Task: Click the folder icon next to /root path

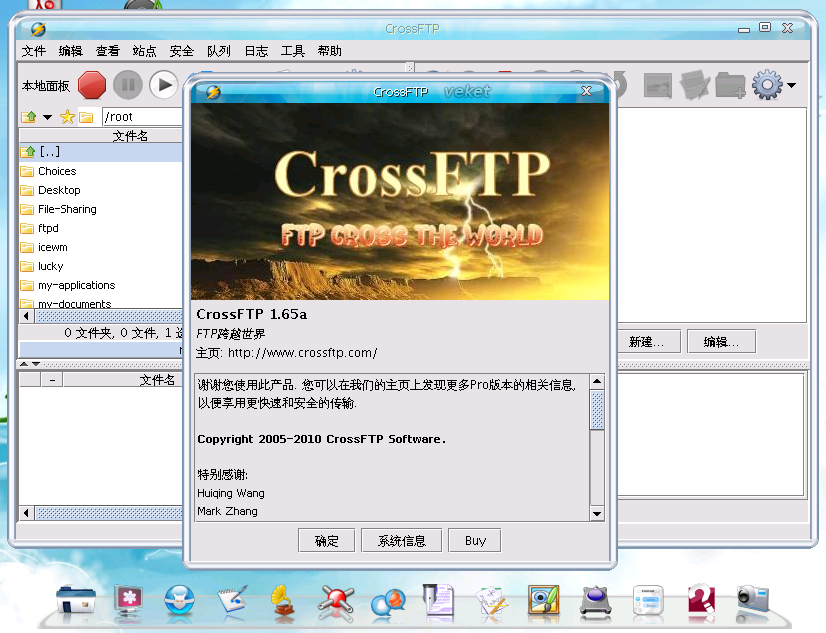Action: 86,117
